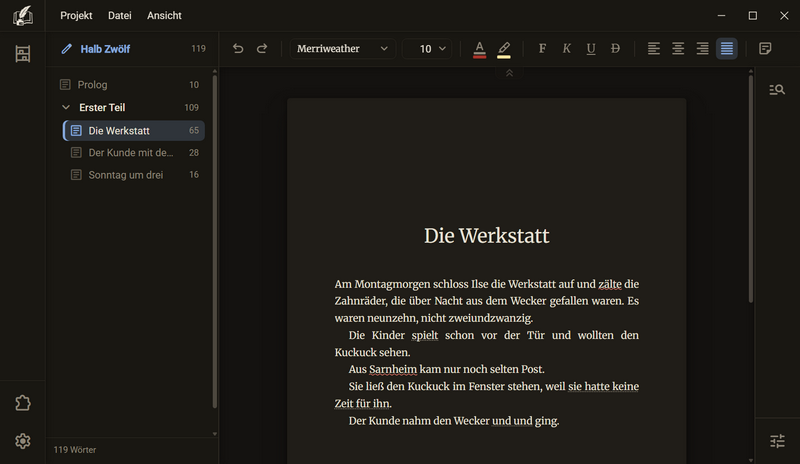800x464 pixels.
Task: Open the Merriweather font dropdown
Action: point(343,48)
